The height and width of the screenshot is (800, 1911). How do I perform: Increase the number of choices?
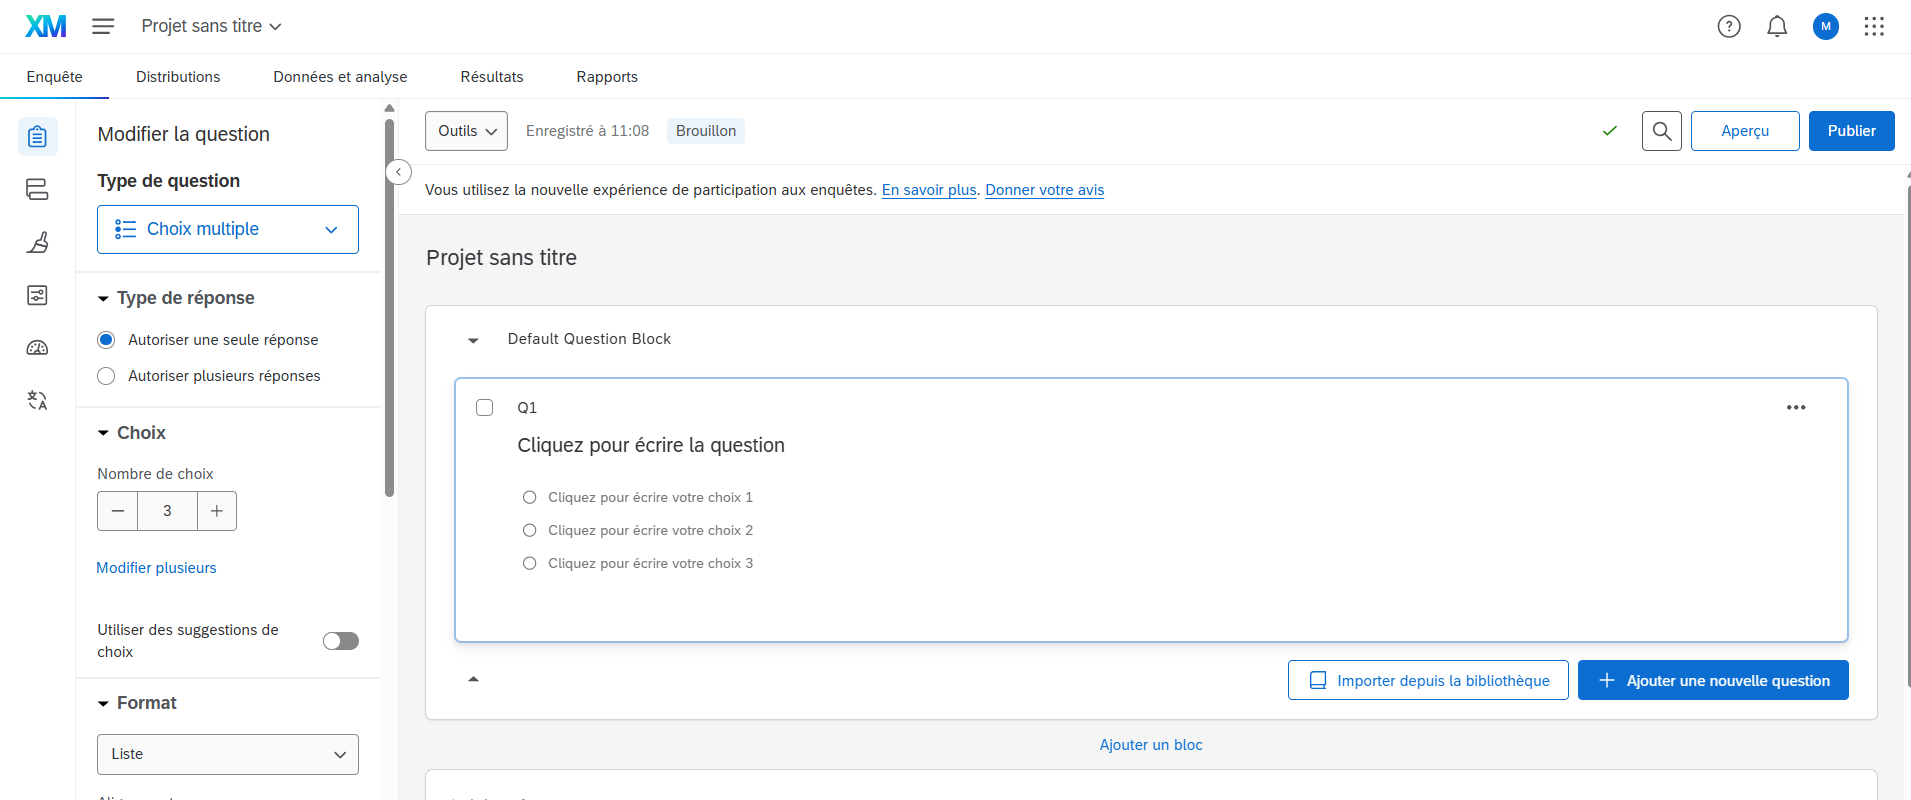click(217, 511)
